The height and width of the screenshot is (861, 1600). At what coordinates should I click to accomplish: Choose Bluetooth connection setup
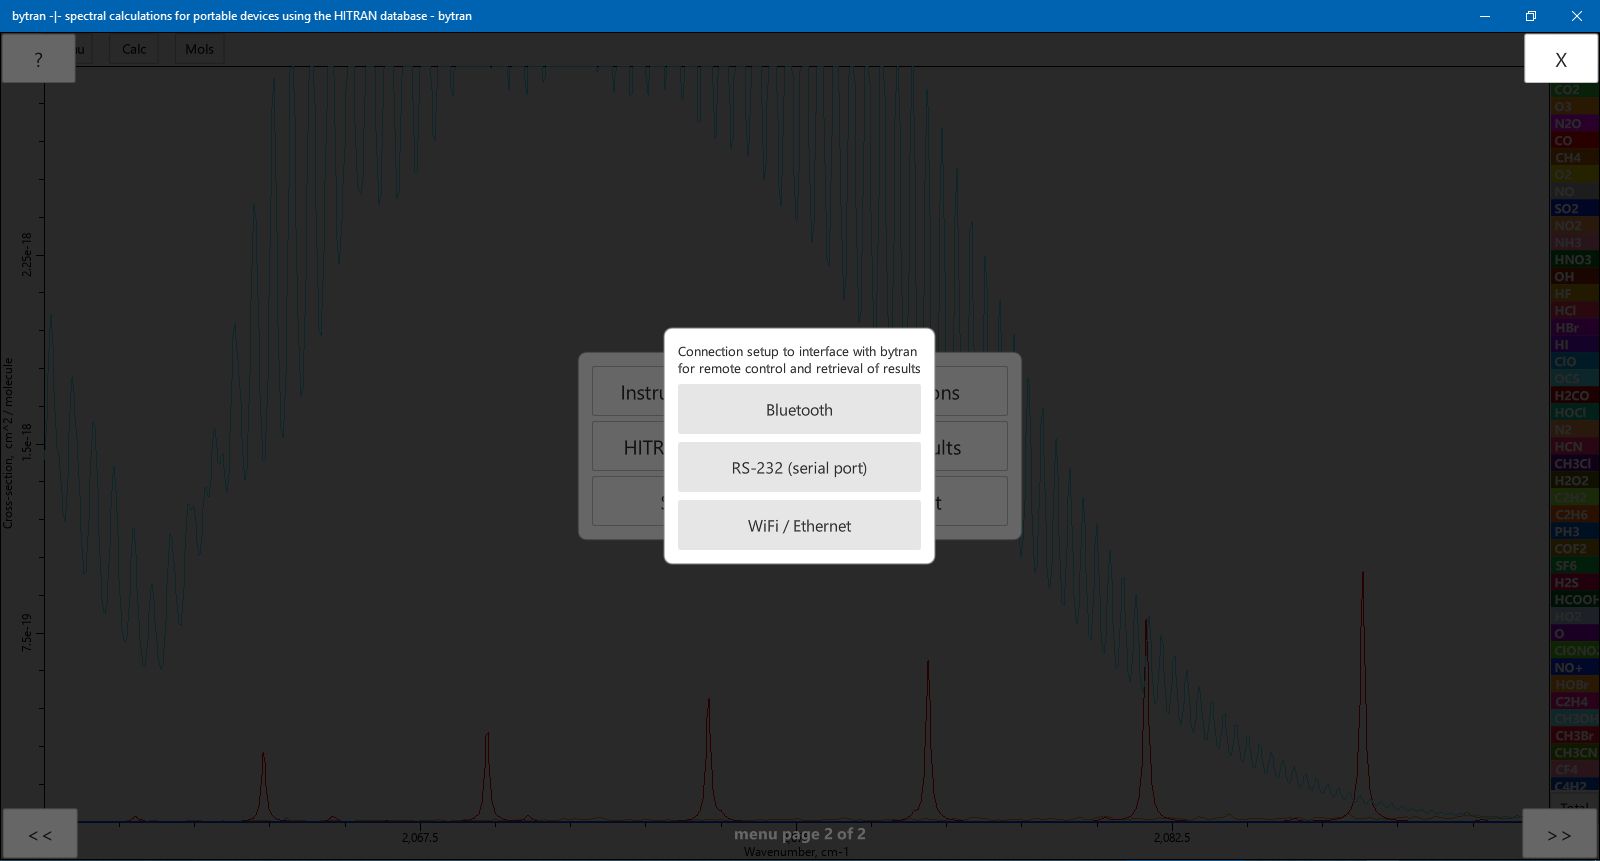click(x=799, y=410)
